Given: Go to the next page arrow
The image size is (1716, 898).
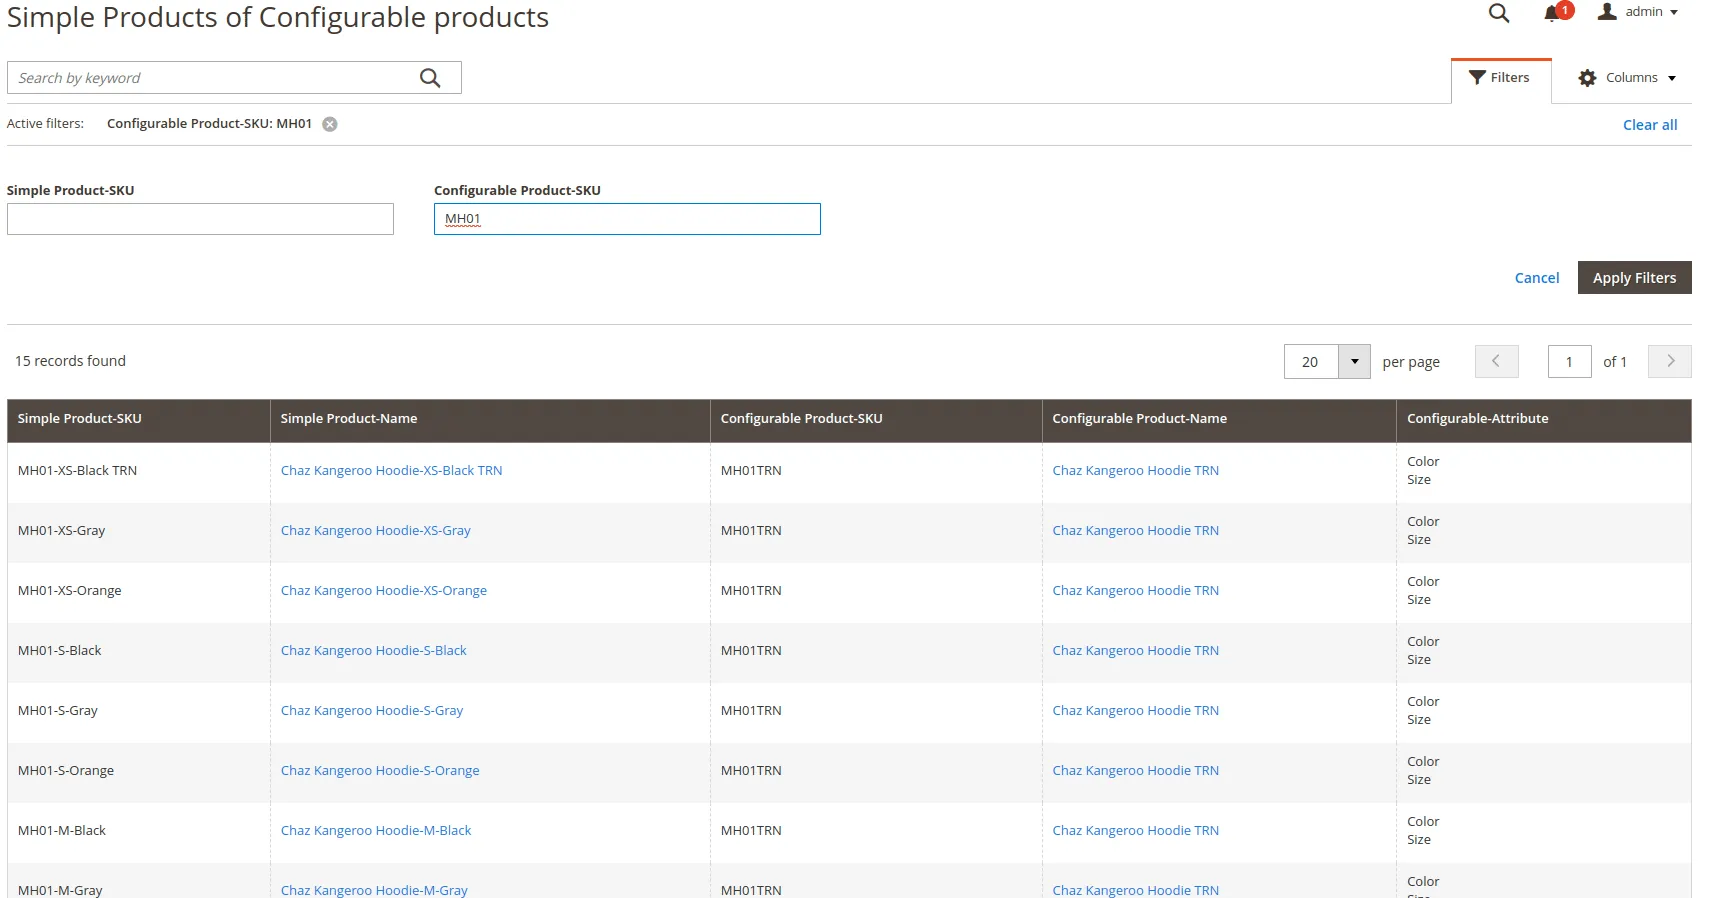Looking at the screenshot, I should click(1669, 361).
